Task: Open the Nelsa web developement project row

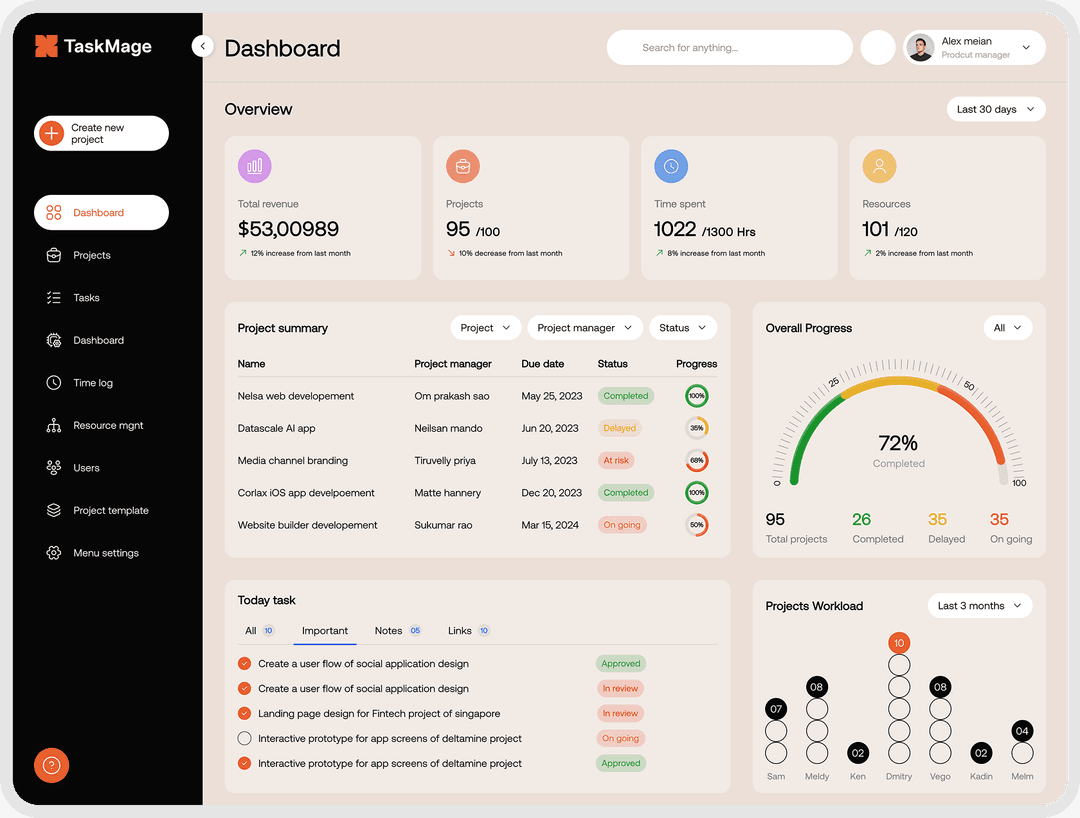Action: point(296,396)
